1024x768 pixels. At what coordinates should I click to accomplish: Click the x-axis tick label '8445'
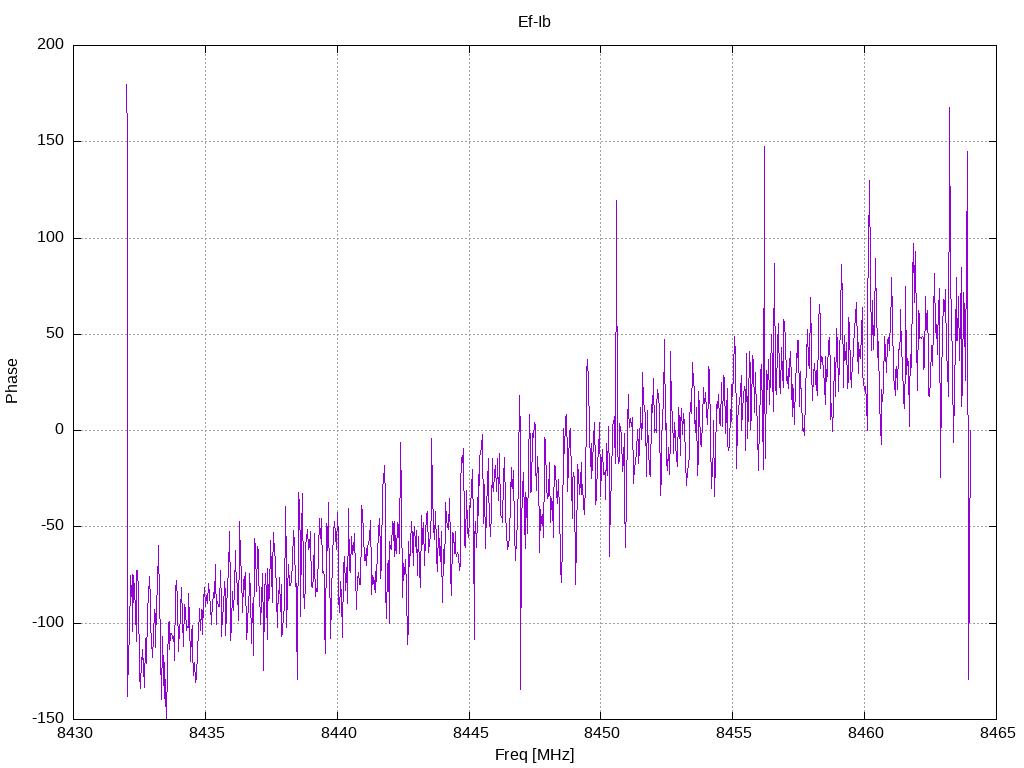tap(470, 733)
